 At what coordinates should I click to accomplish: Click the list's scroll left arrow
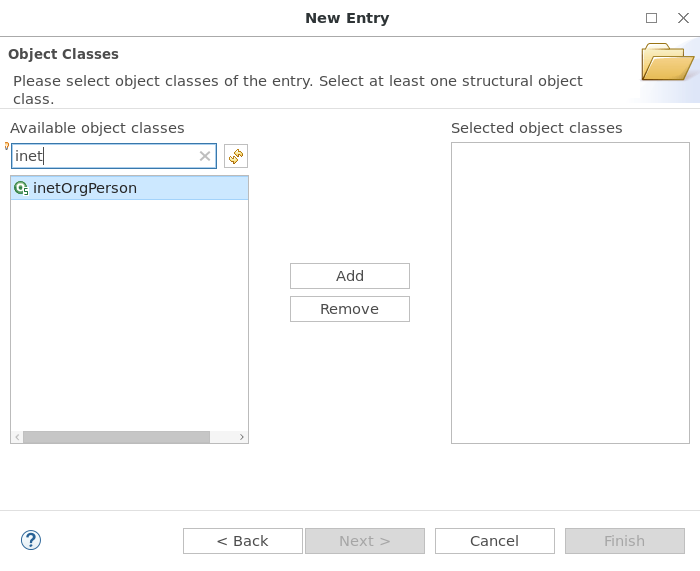pyautogui.click(x=17, y=437)
